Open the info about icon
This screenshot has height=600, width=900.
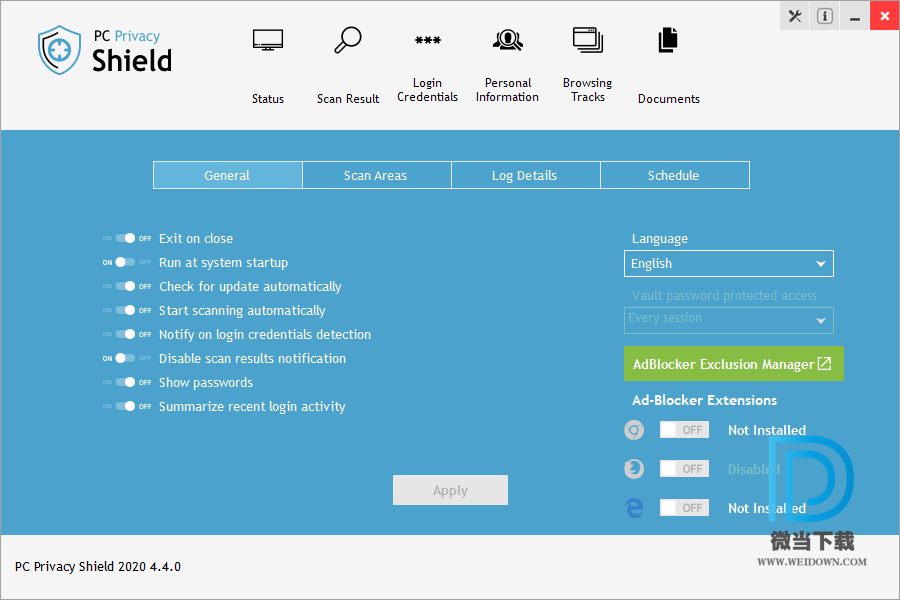(x=825, y=16)
